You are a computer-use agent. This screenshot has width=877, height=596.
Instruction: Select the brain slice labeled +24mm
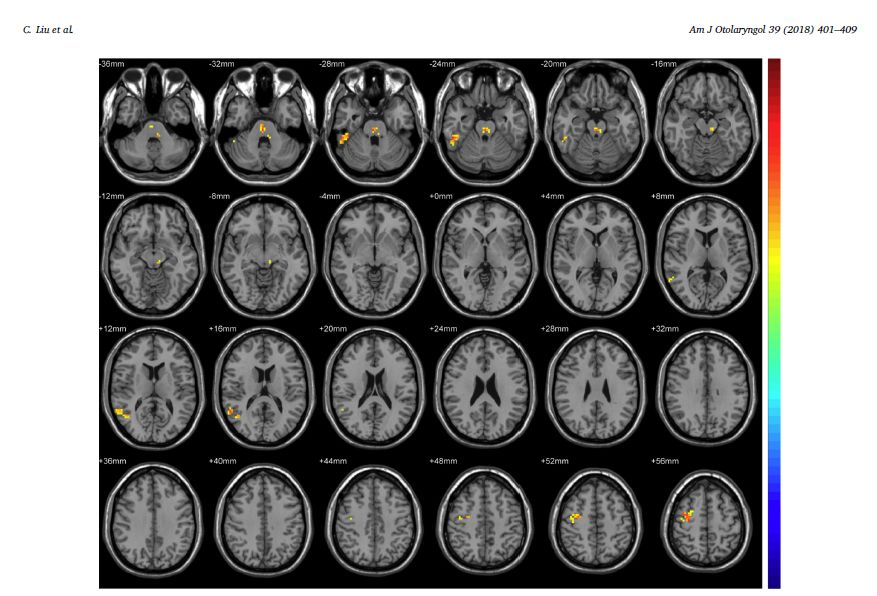tap(485, 388)
